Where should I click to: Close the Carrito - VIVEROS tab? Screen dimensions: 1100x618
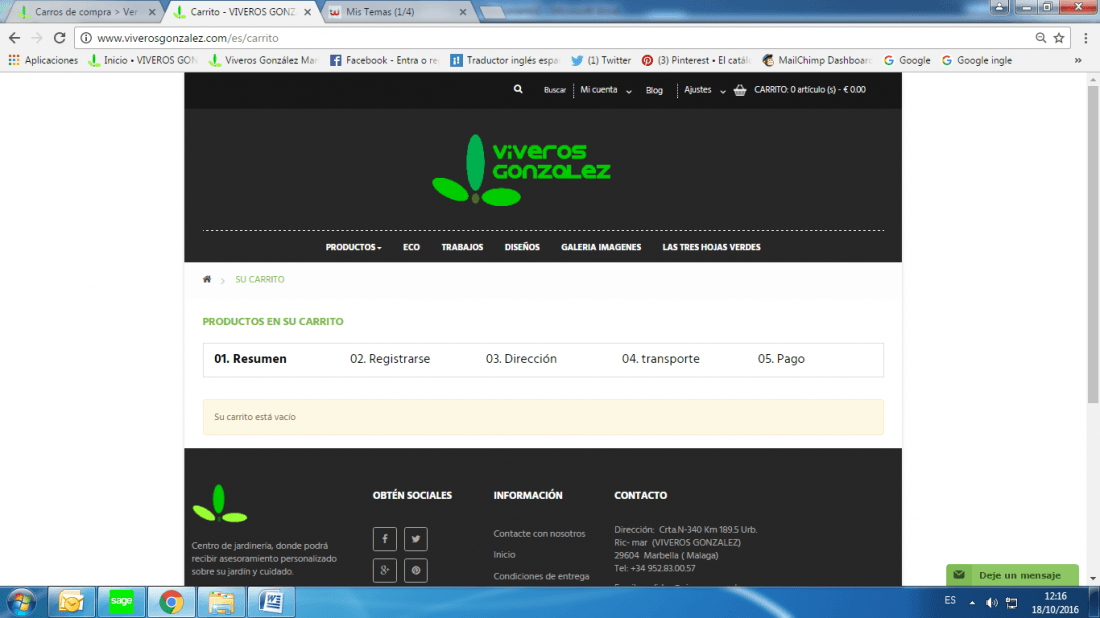(x=307, y=12)
